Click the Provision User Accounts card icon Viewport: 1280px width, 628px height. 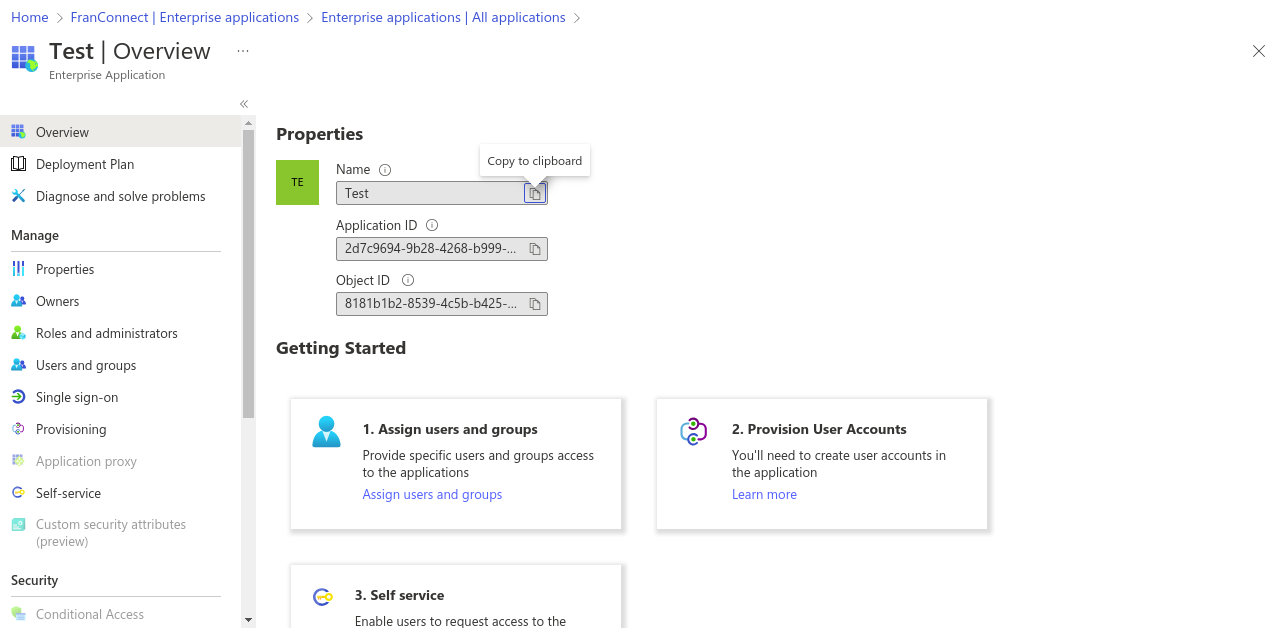[694, 432]
